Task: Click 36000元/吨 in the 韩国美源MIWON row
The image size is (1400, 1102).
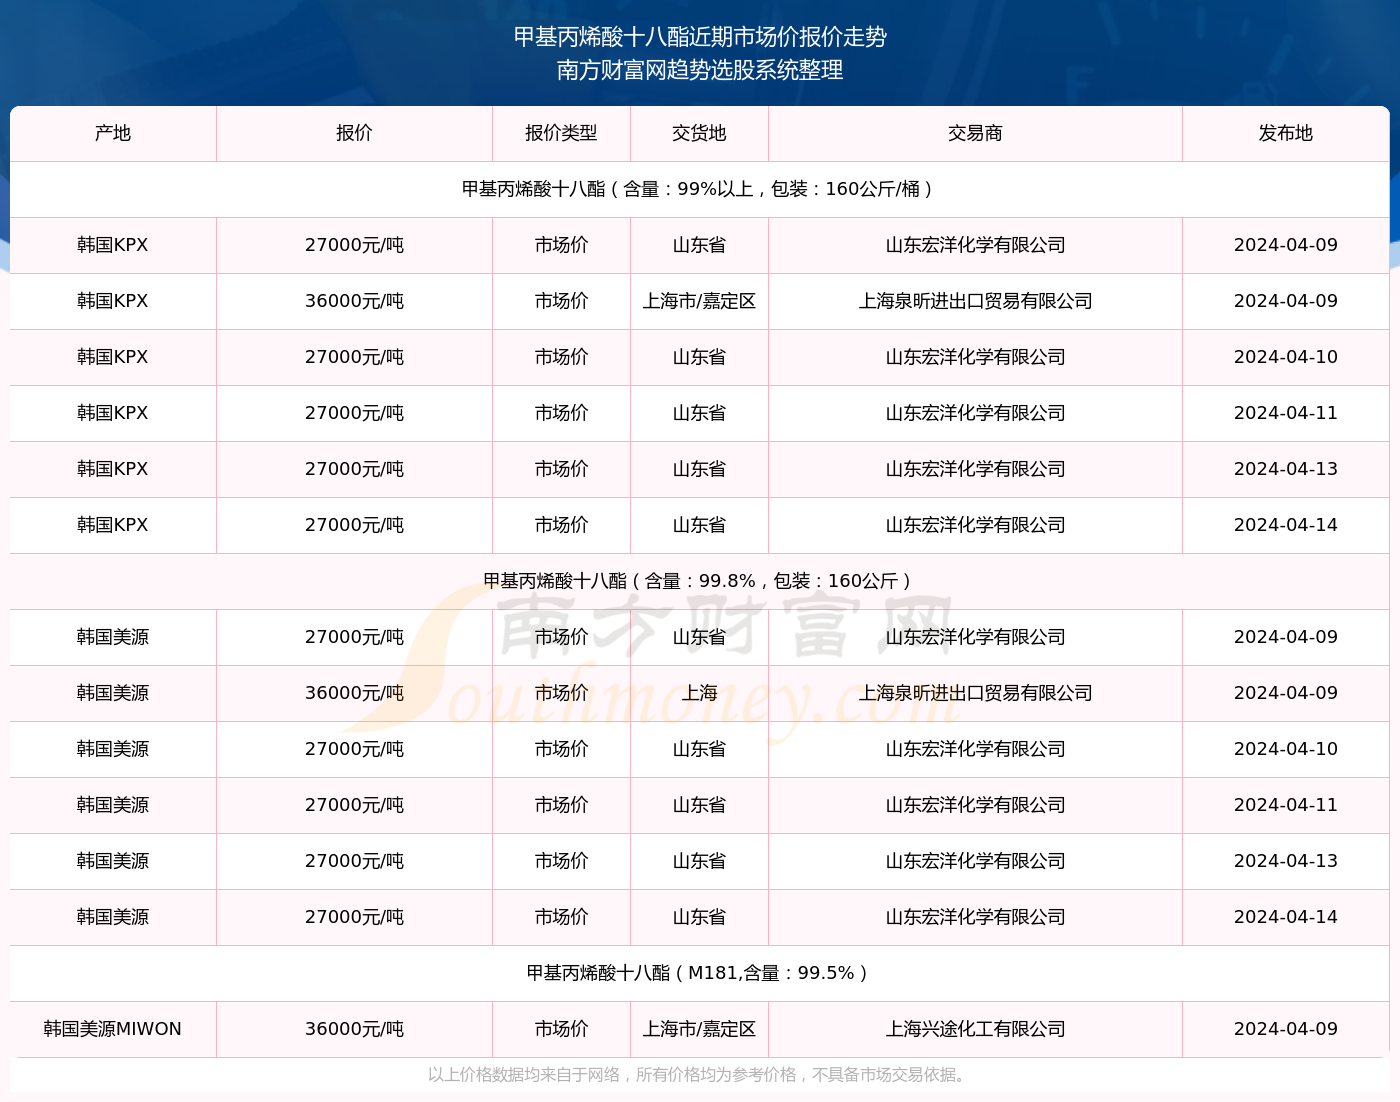Action: [354, 1029]
